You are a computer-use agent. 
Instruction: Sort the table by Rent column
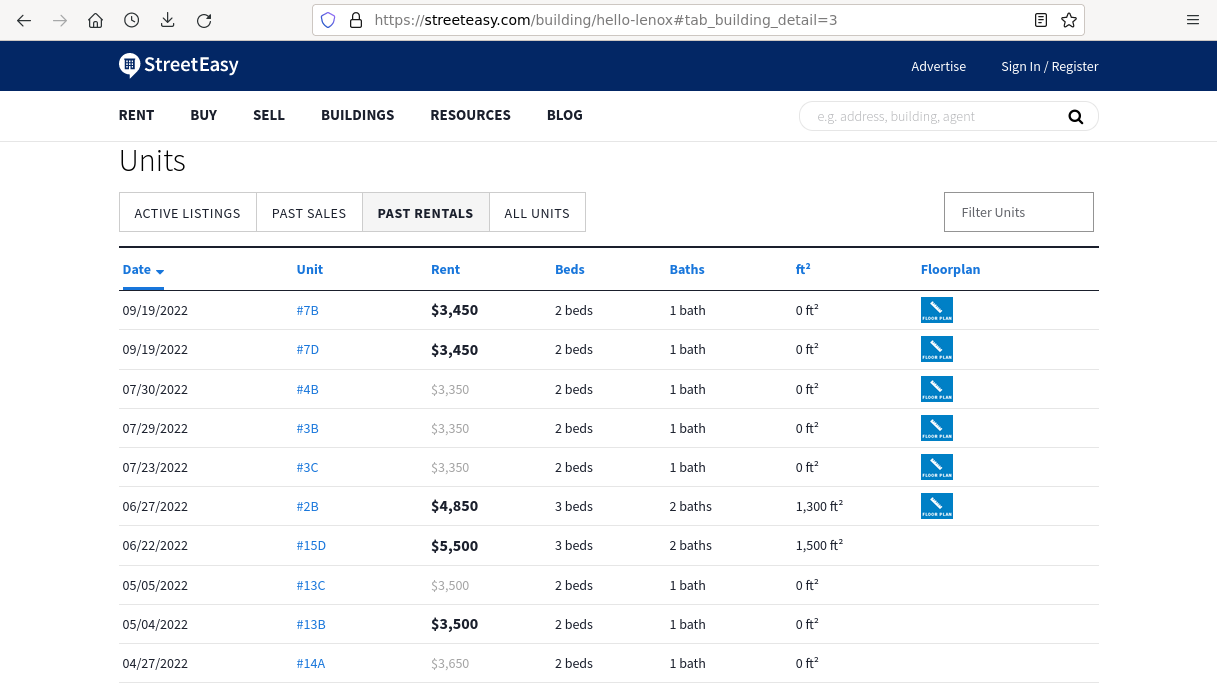click(445, 270)
